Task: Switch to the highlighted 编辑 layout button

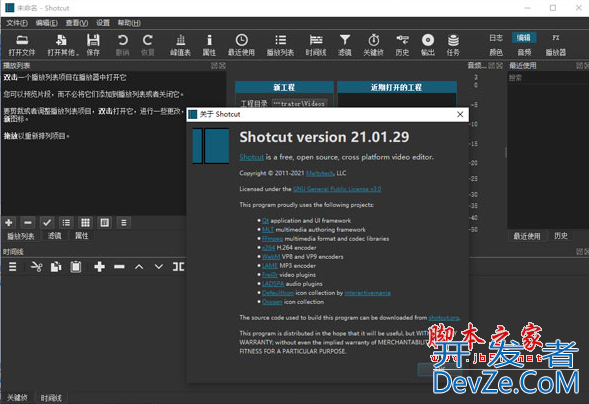Action: (524, 38)
